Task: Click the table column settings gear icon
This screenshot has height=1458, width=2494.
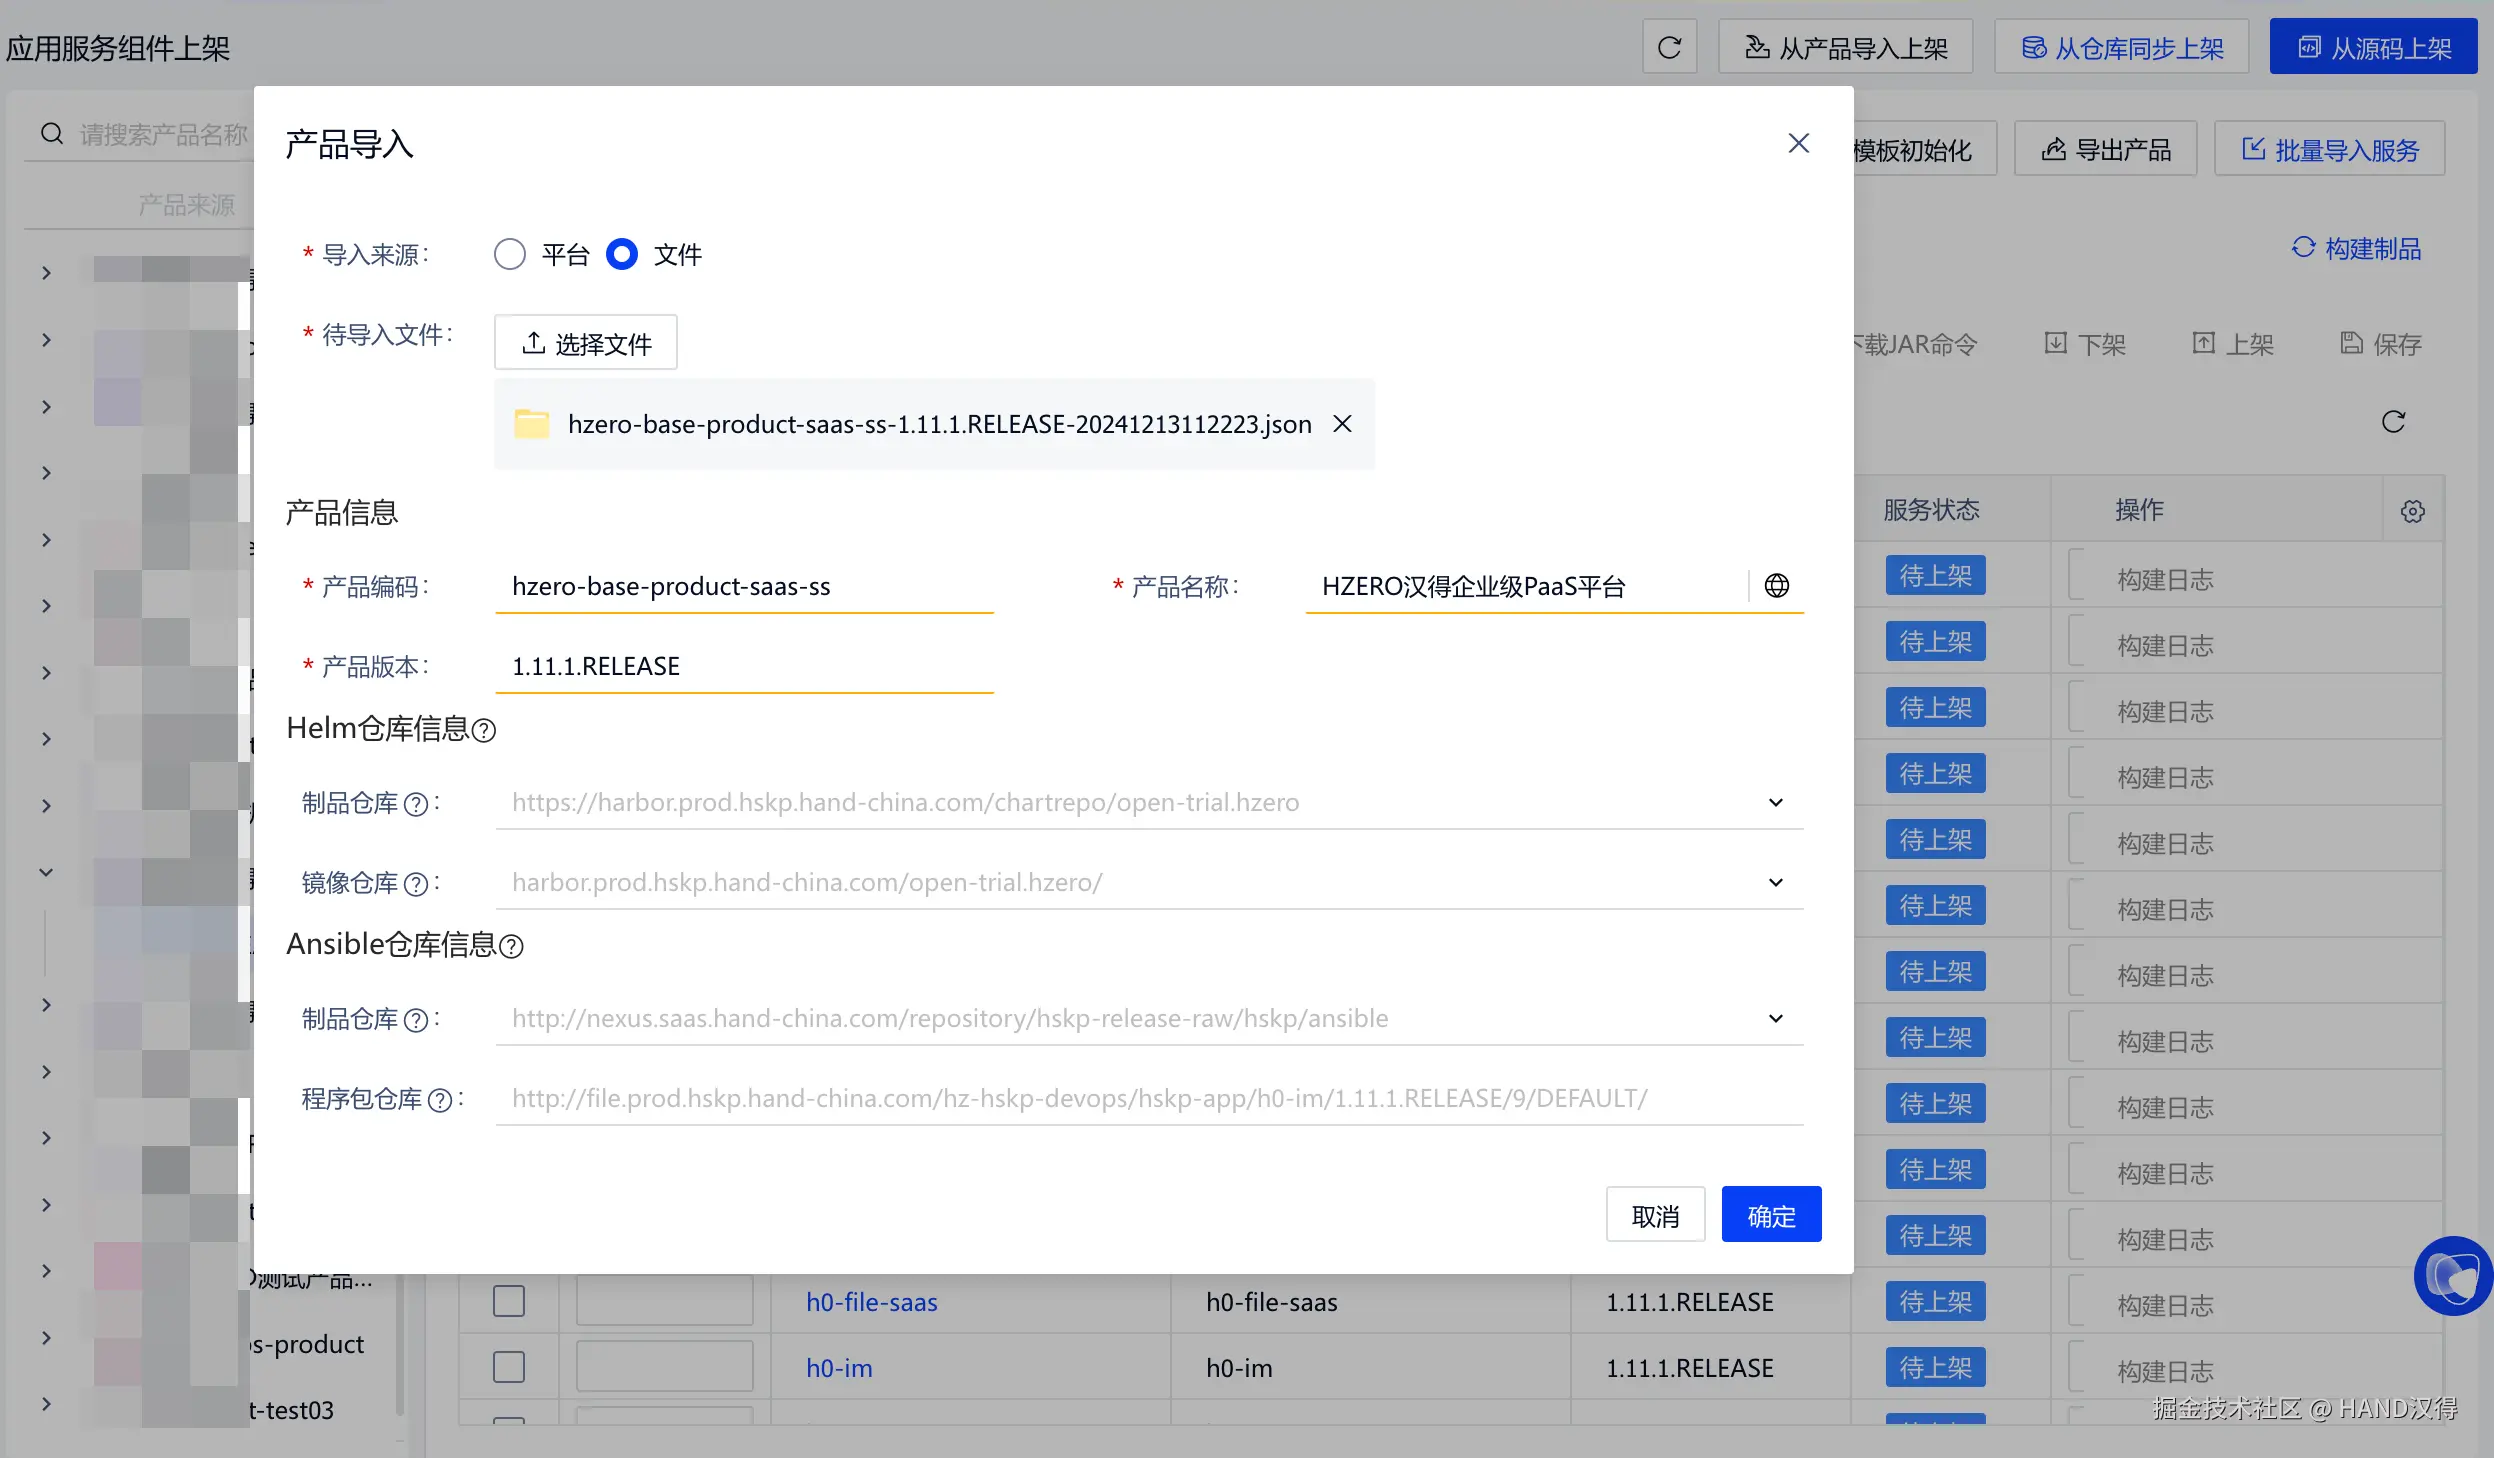Action: click(x=2412, y=511)
